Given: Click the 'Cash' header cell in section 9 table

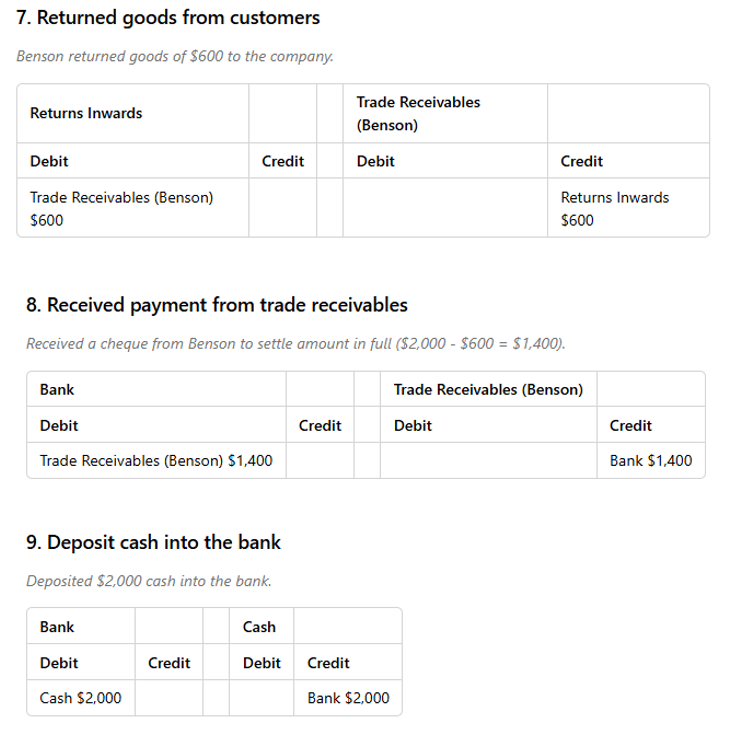Looking at the screenshot, I should point(259,627).
